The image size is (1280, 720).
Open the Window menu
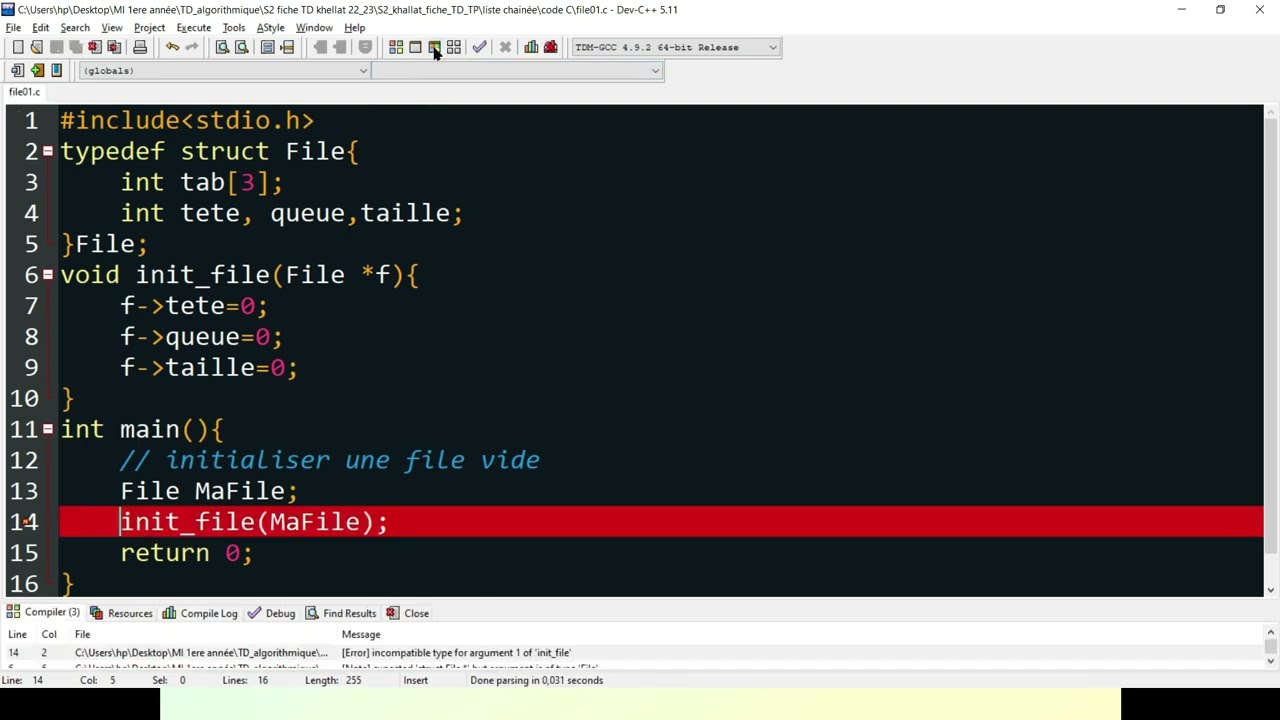(x=313, y=27)
